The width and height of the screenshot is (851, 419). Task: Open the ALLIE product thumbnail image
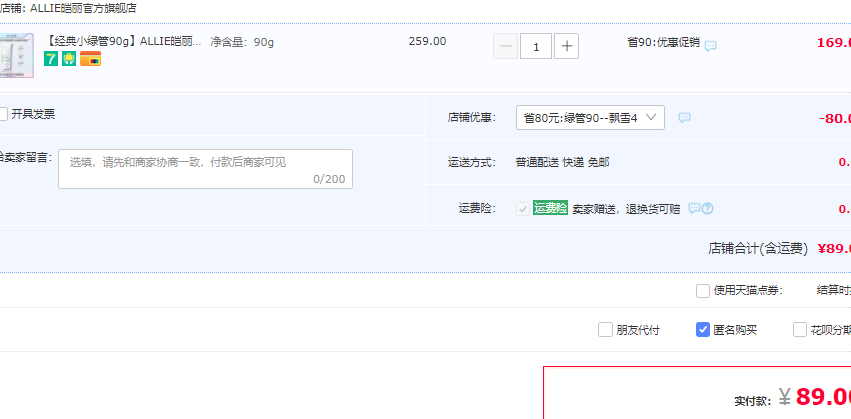pyautogui.click(x=17, y=55)
